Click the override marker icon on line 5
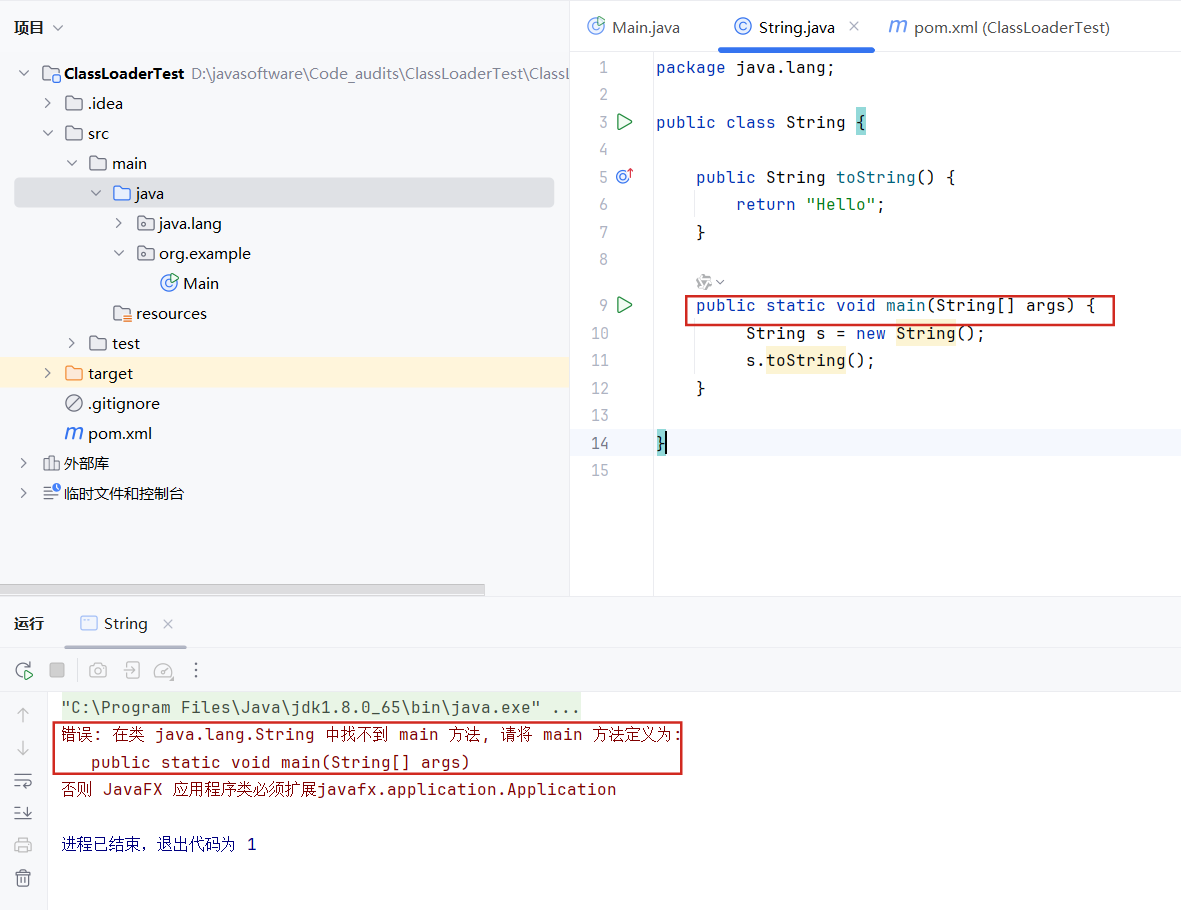Image resolution: width=1182 pixels, height=910 pixels. coord(625,176)
